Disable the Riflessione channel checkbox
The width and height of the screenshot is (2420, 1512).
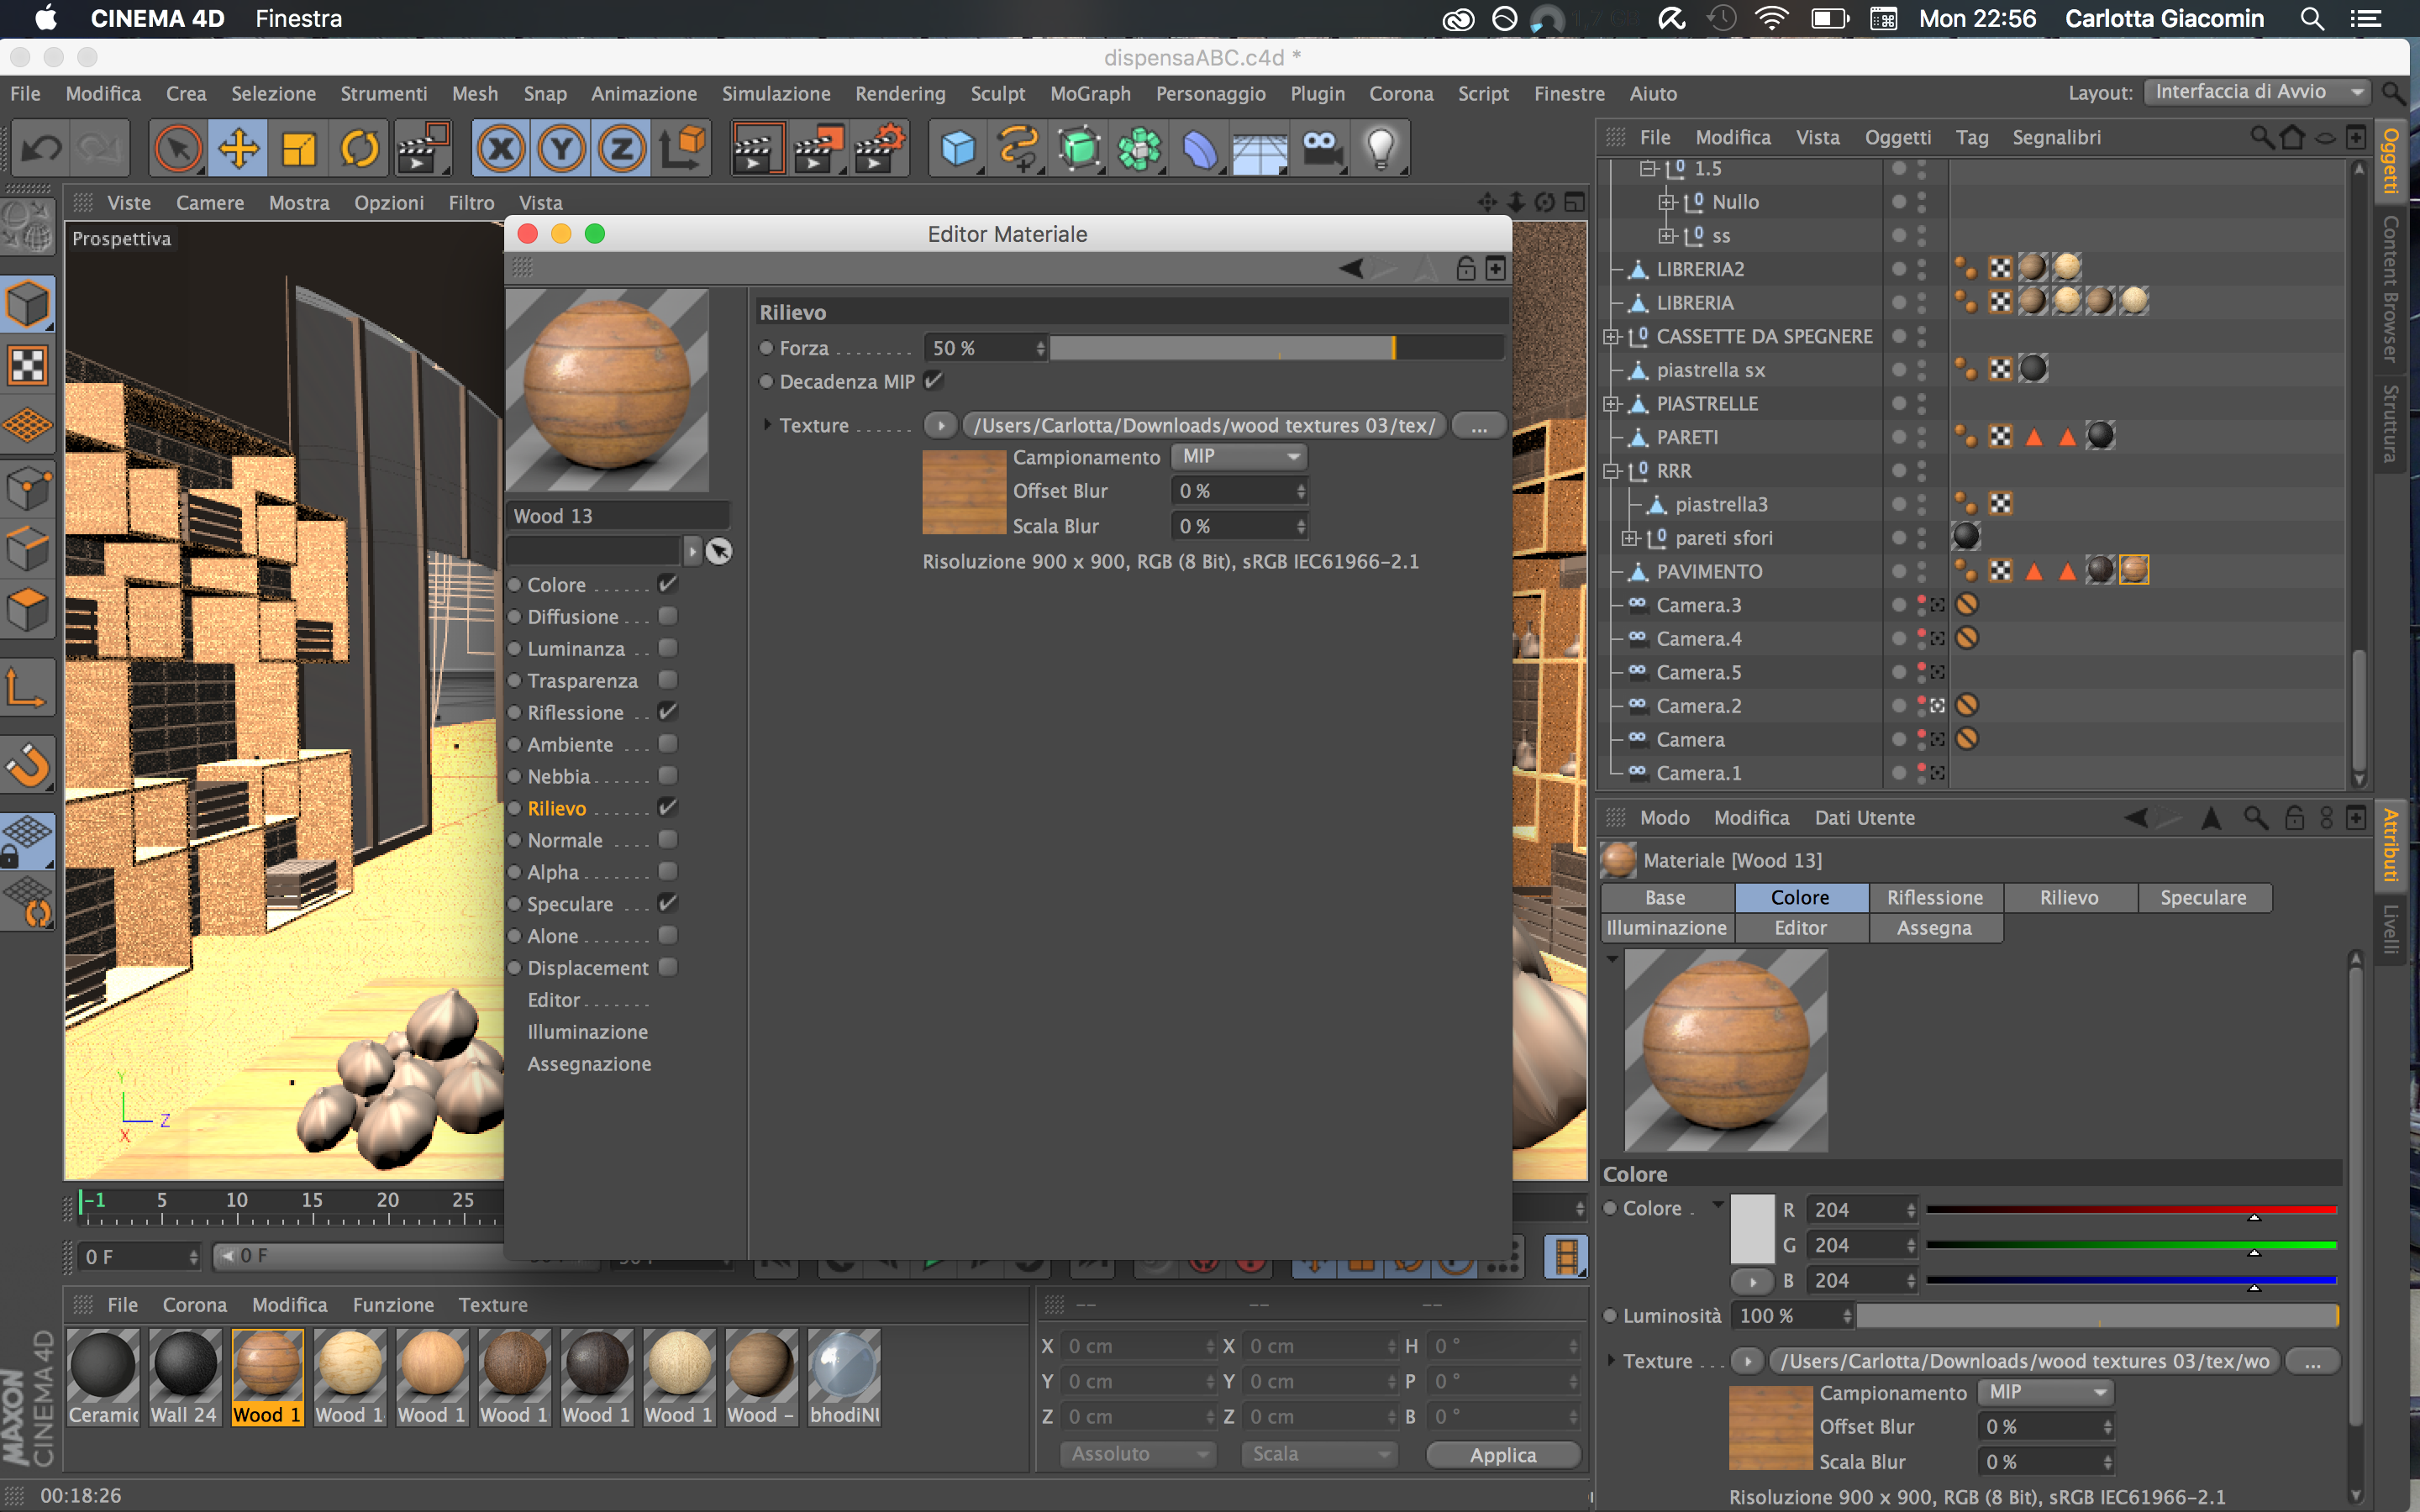pyautogui.click(x=668, y=712)
